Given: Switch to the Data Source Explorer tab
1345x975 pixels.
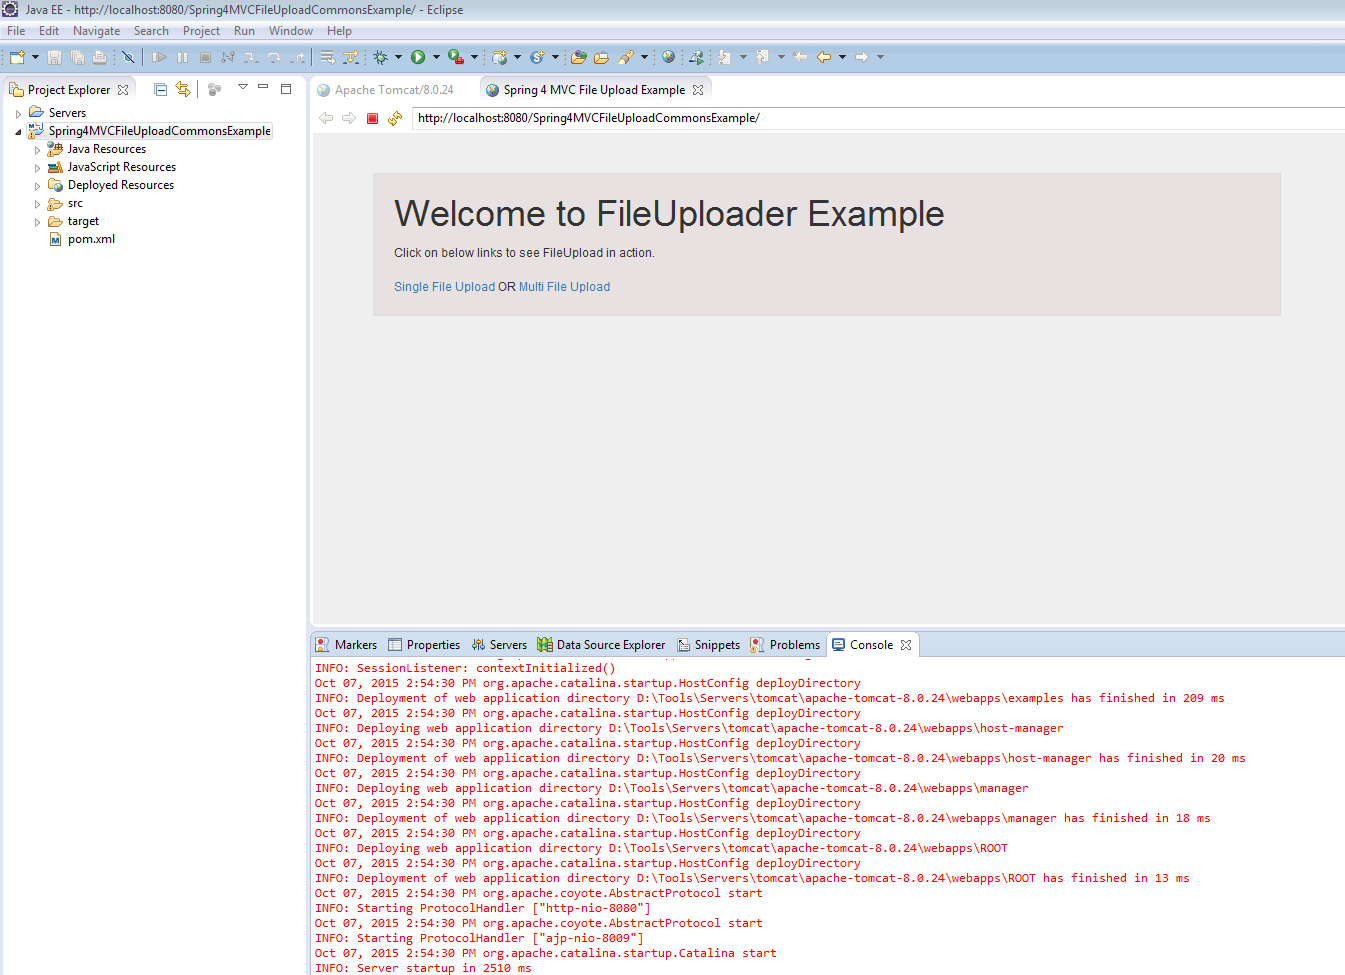Looking at the screenshot, I should [x=601, y=645].
